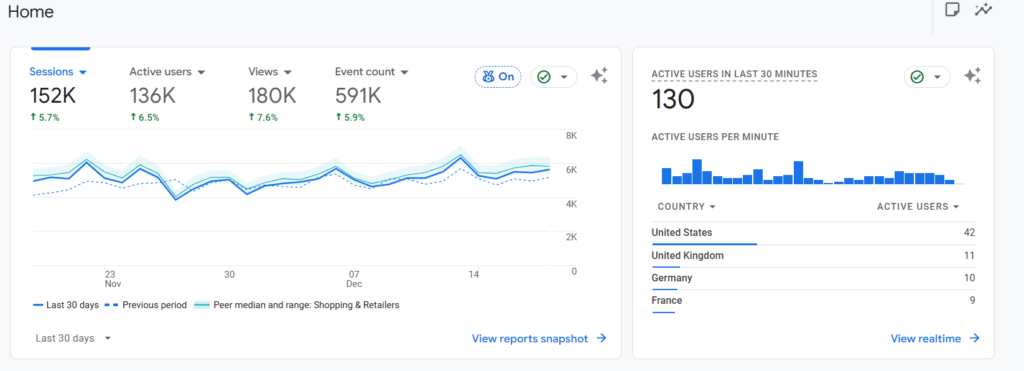
Task: Click the View reports snapshot arrow icon
Action: tap(601, 338)
